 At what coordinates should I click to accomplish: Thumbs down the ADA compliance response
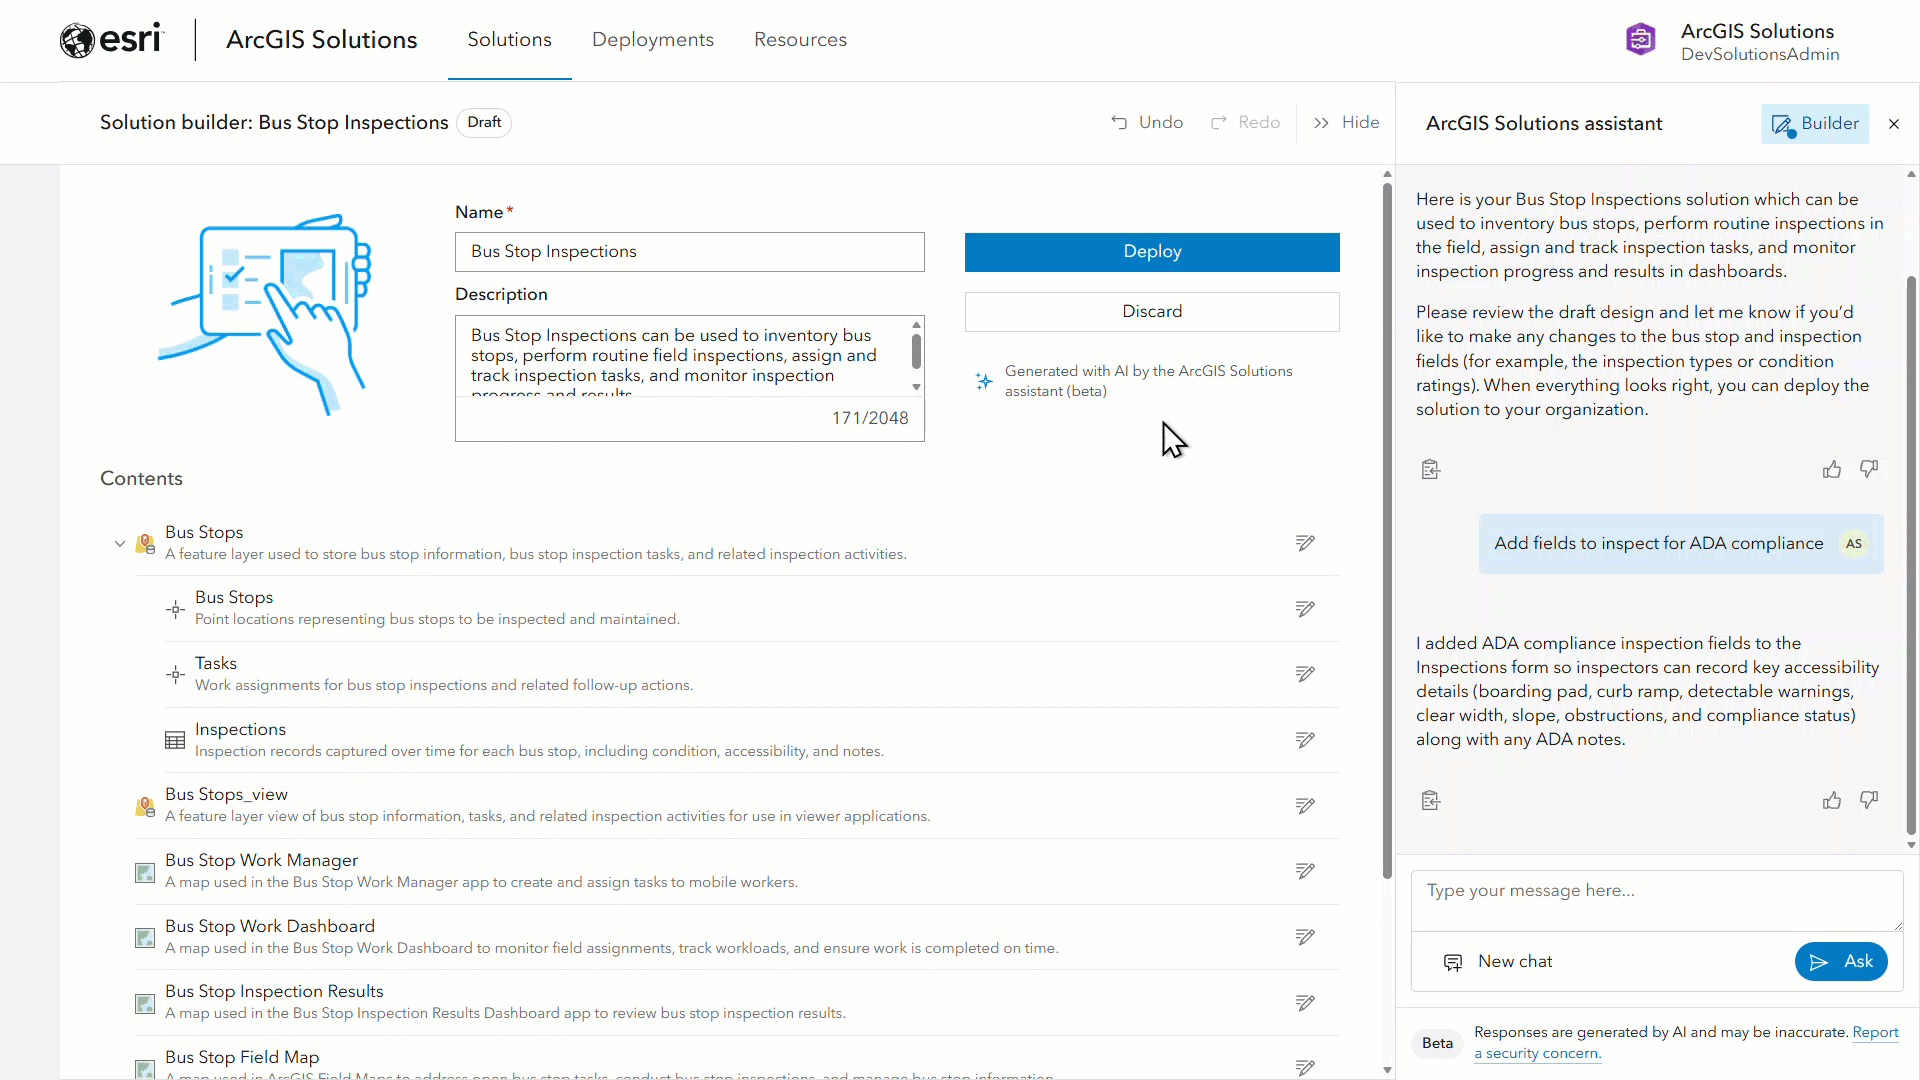click(1869, 800)
